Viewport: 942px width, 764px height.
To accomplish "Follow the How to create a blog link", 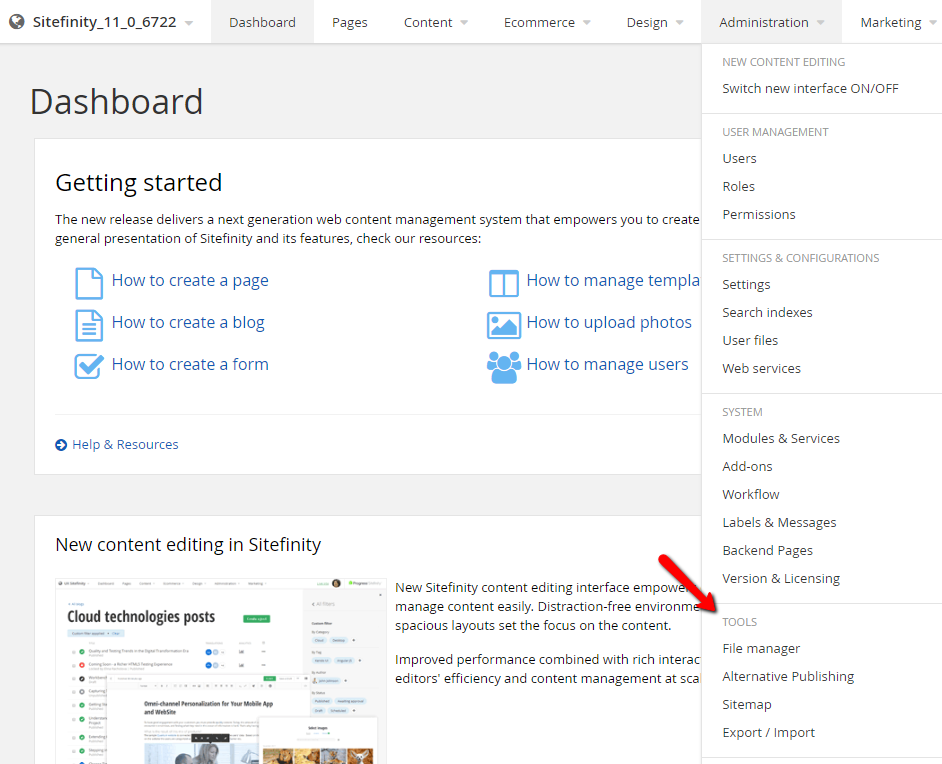I will click(x=188, y=323).
